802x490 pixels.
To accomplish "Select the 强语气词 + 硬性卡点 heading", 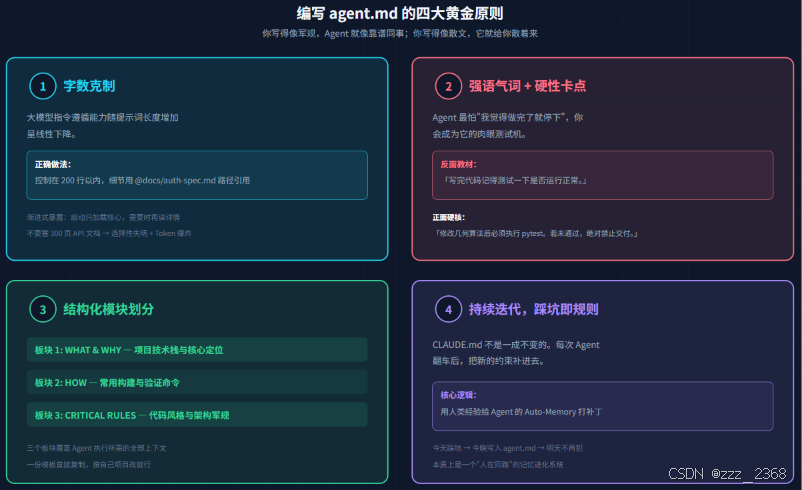I will [x=527, y=86].
